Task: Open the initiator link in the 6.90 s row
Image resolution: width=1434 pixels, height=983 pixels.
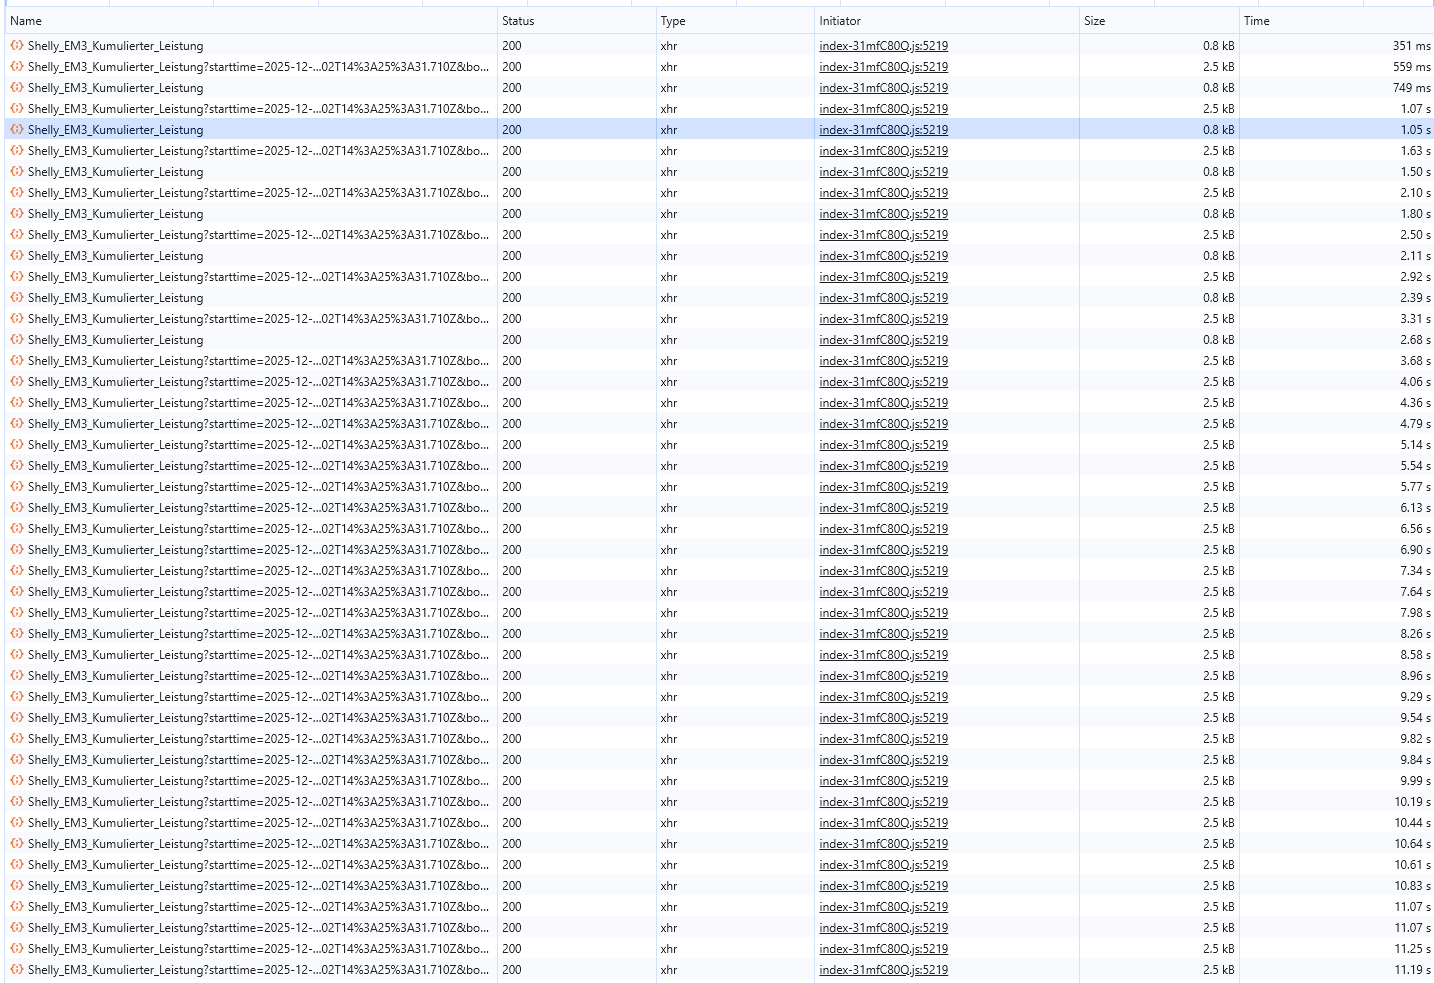Action: (x=884, y=550)
